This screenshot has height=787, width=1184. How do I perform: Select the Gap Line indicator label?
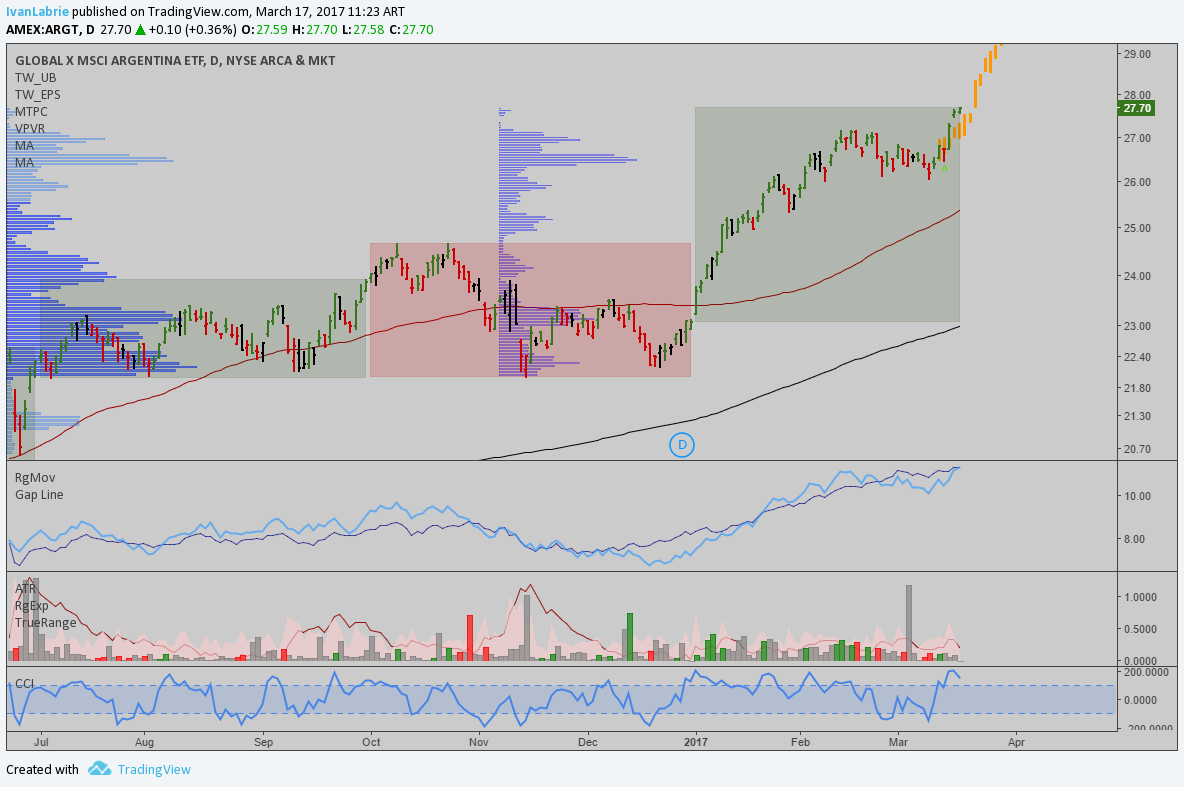(x=39, y=495)
